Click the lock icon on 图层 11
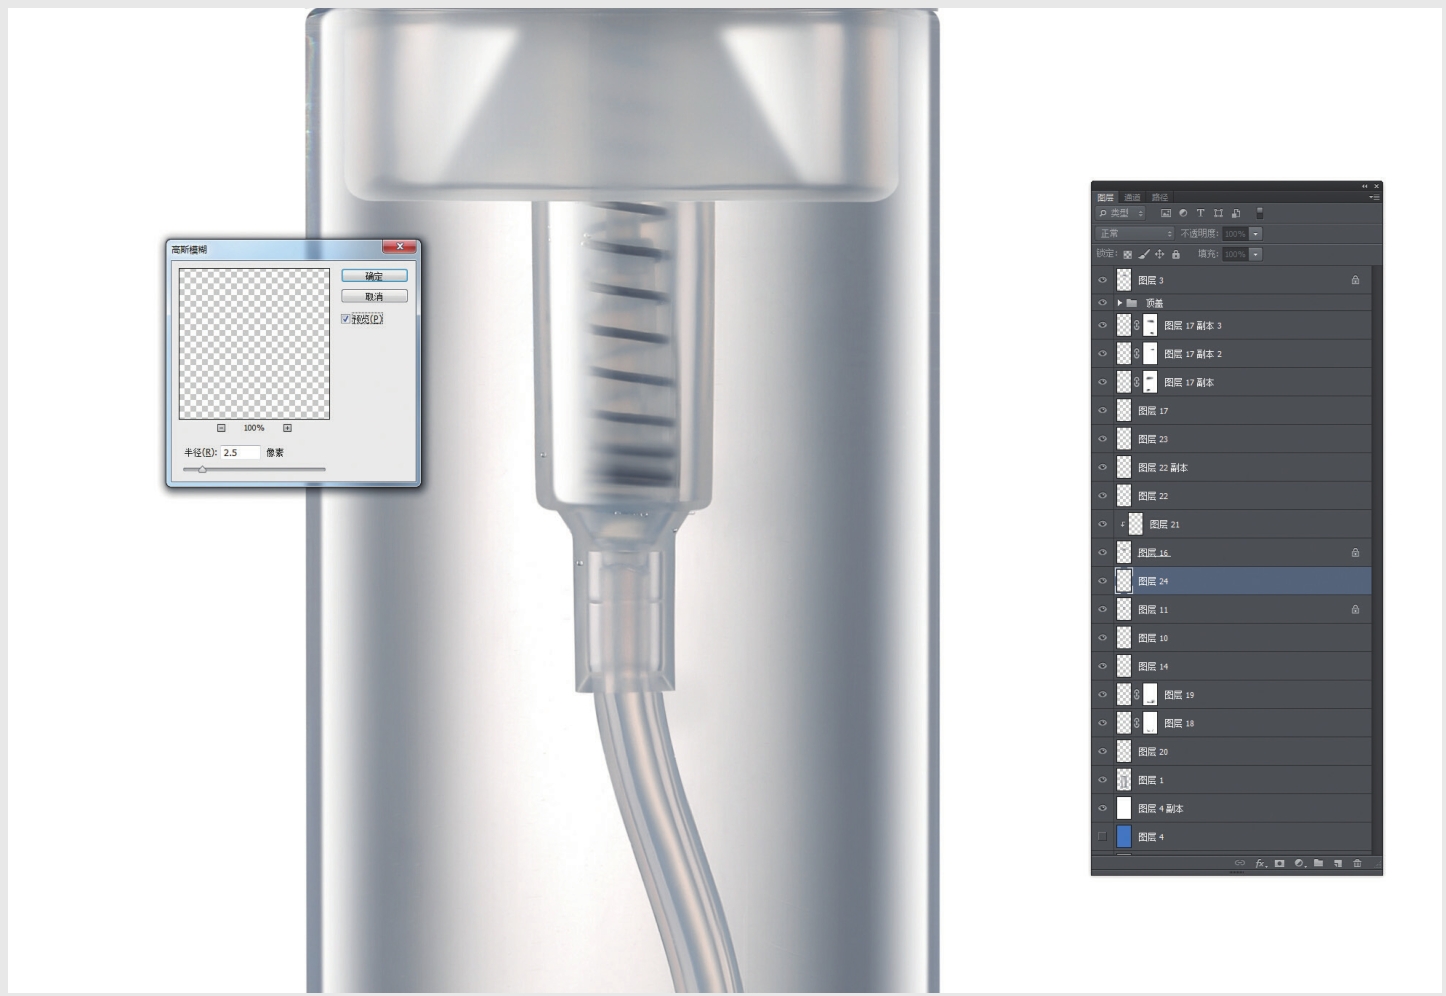The image size is (1446, 996). pos(1355,609)
